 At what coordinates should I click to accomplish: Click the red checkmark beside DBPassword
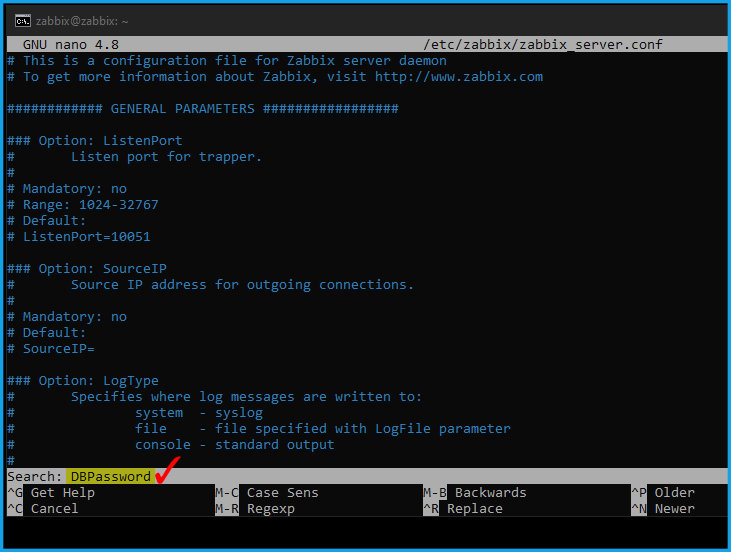pos(167,470)
